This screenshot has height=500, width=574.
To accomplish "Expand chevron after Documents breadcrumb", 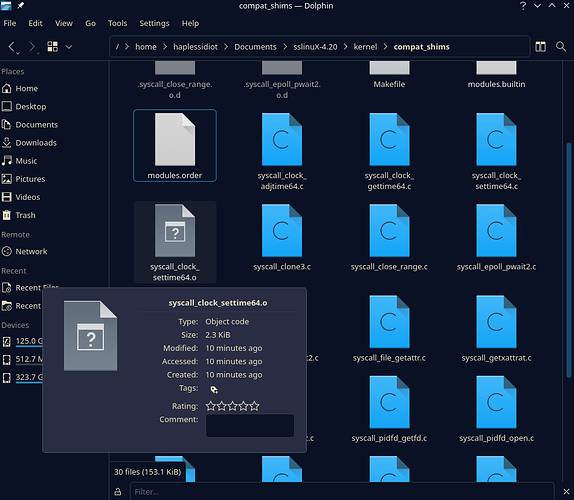I will point(285,47).
